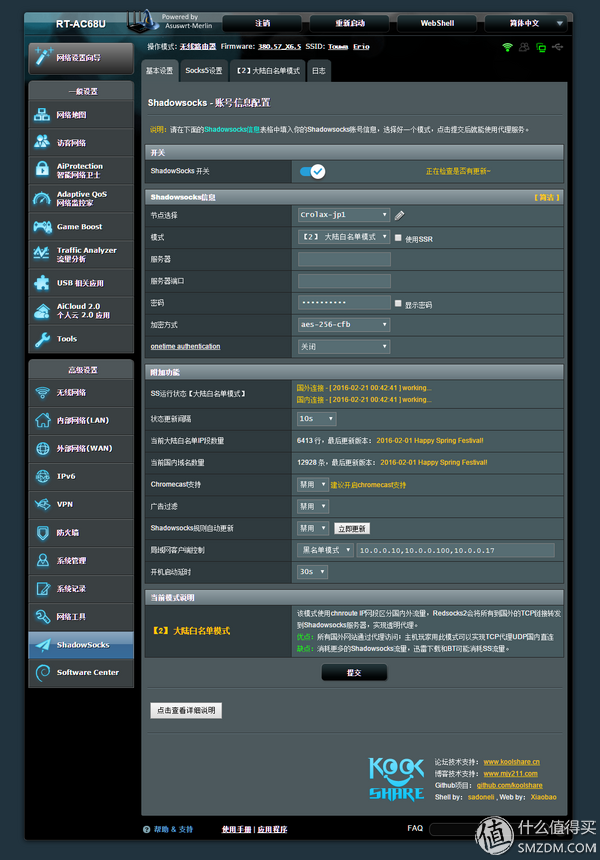The width and height of the screenshot is (600, 860).
Task: Open Wireless settings icon in the sidebar
Action: pyautogui.click(x=42, y=393)
